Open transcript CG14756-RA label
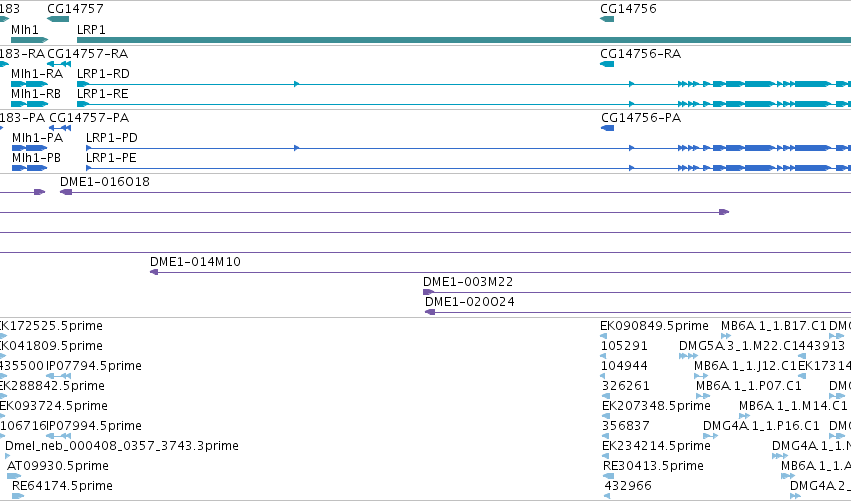The width and height of the screenshot is (851, 501). coord(640,54)
